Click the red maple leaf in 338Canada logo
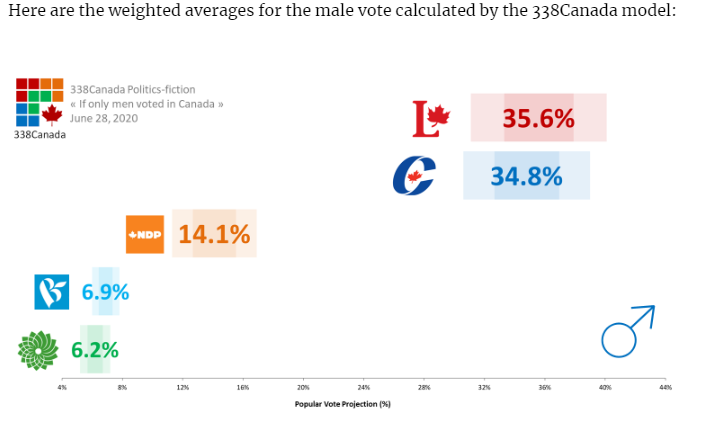 52,115
